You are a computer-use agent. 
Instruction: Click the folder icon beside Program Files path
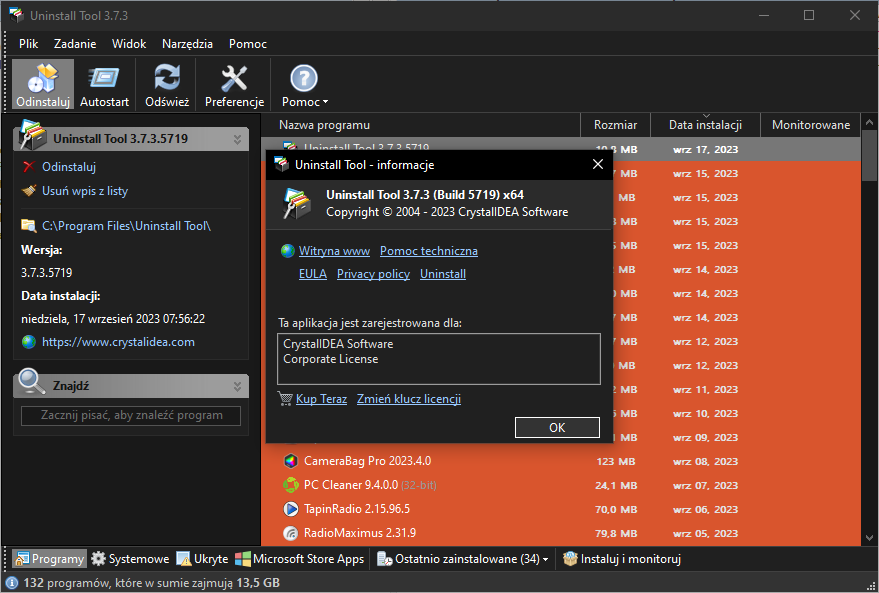click(29, 226)
